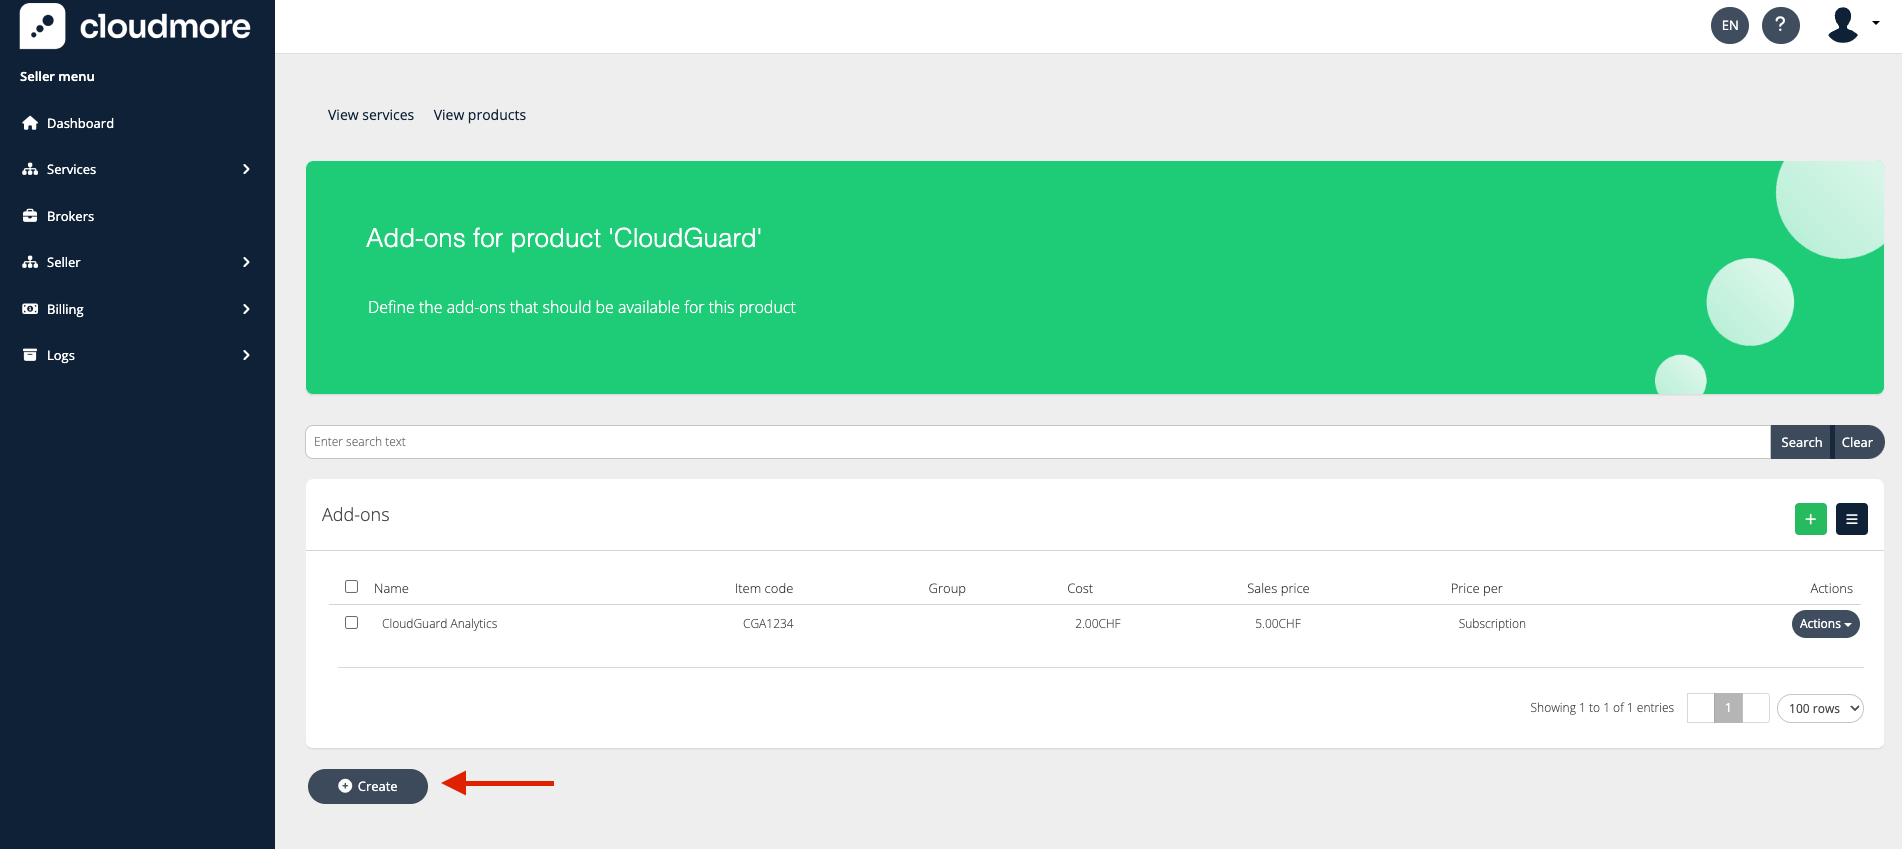Toggle the select-all checkbox in table header

(x=351, y=587)
